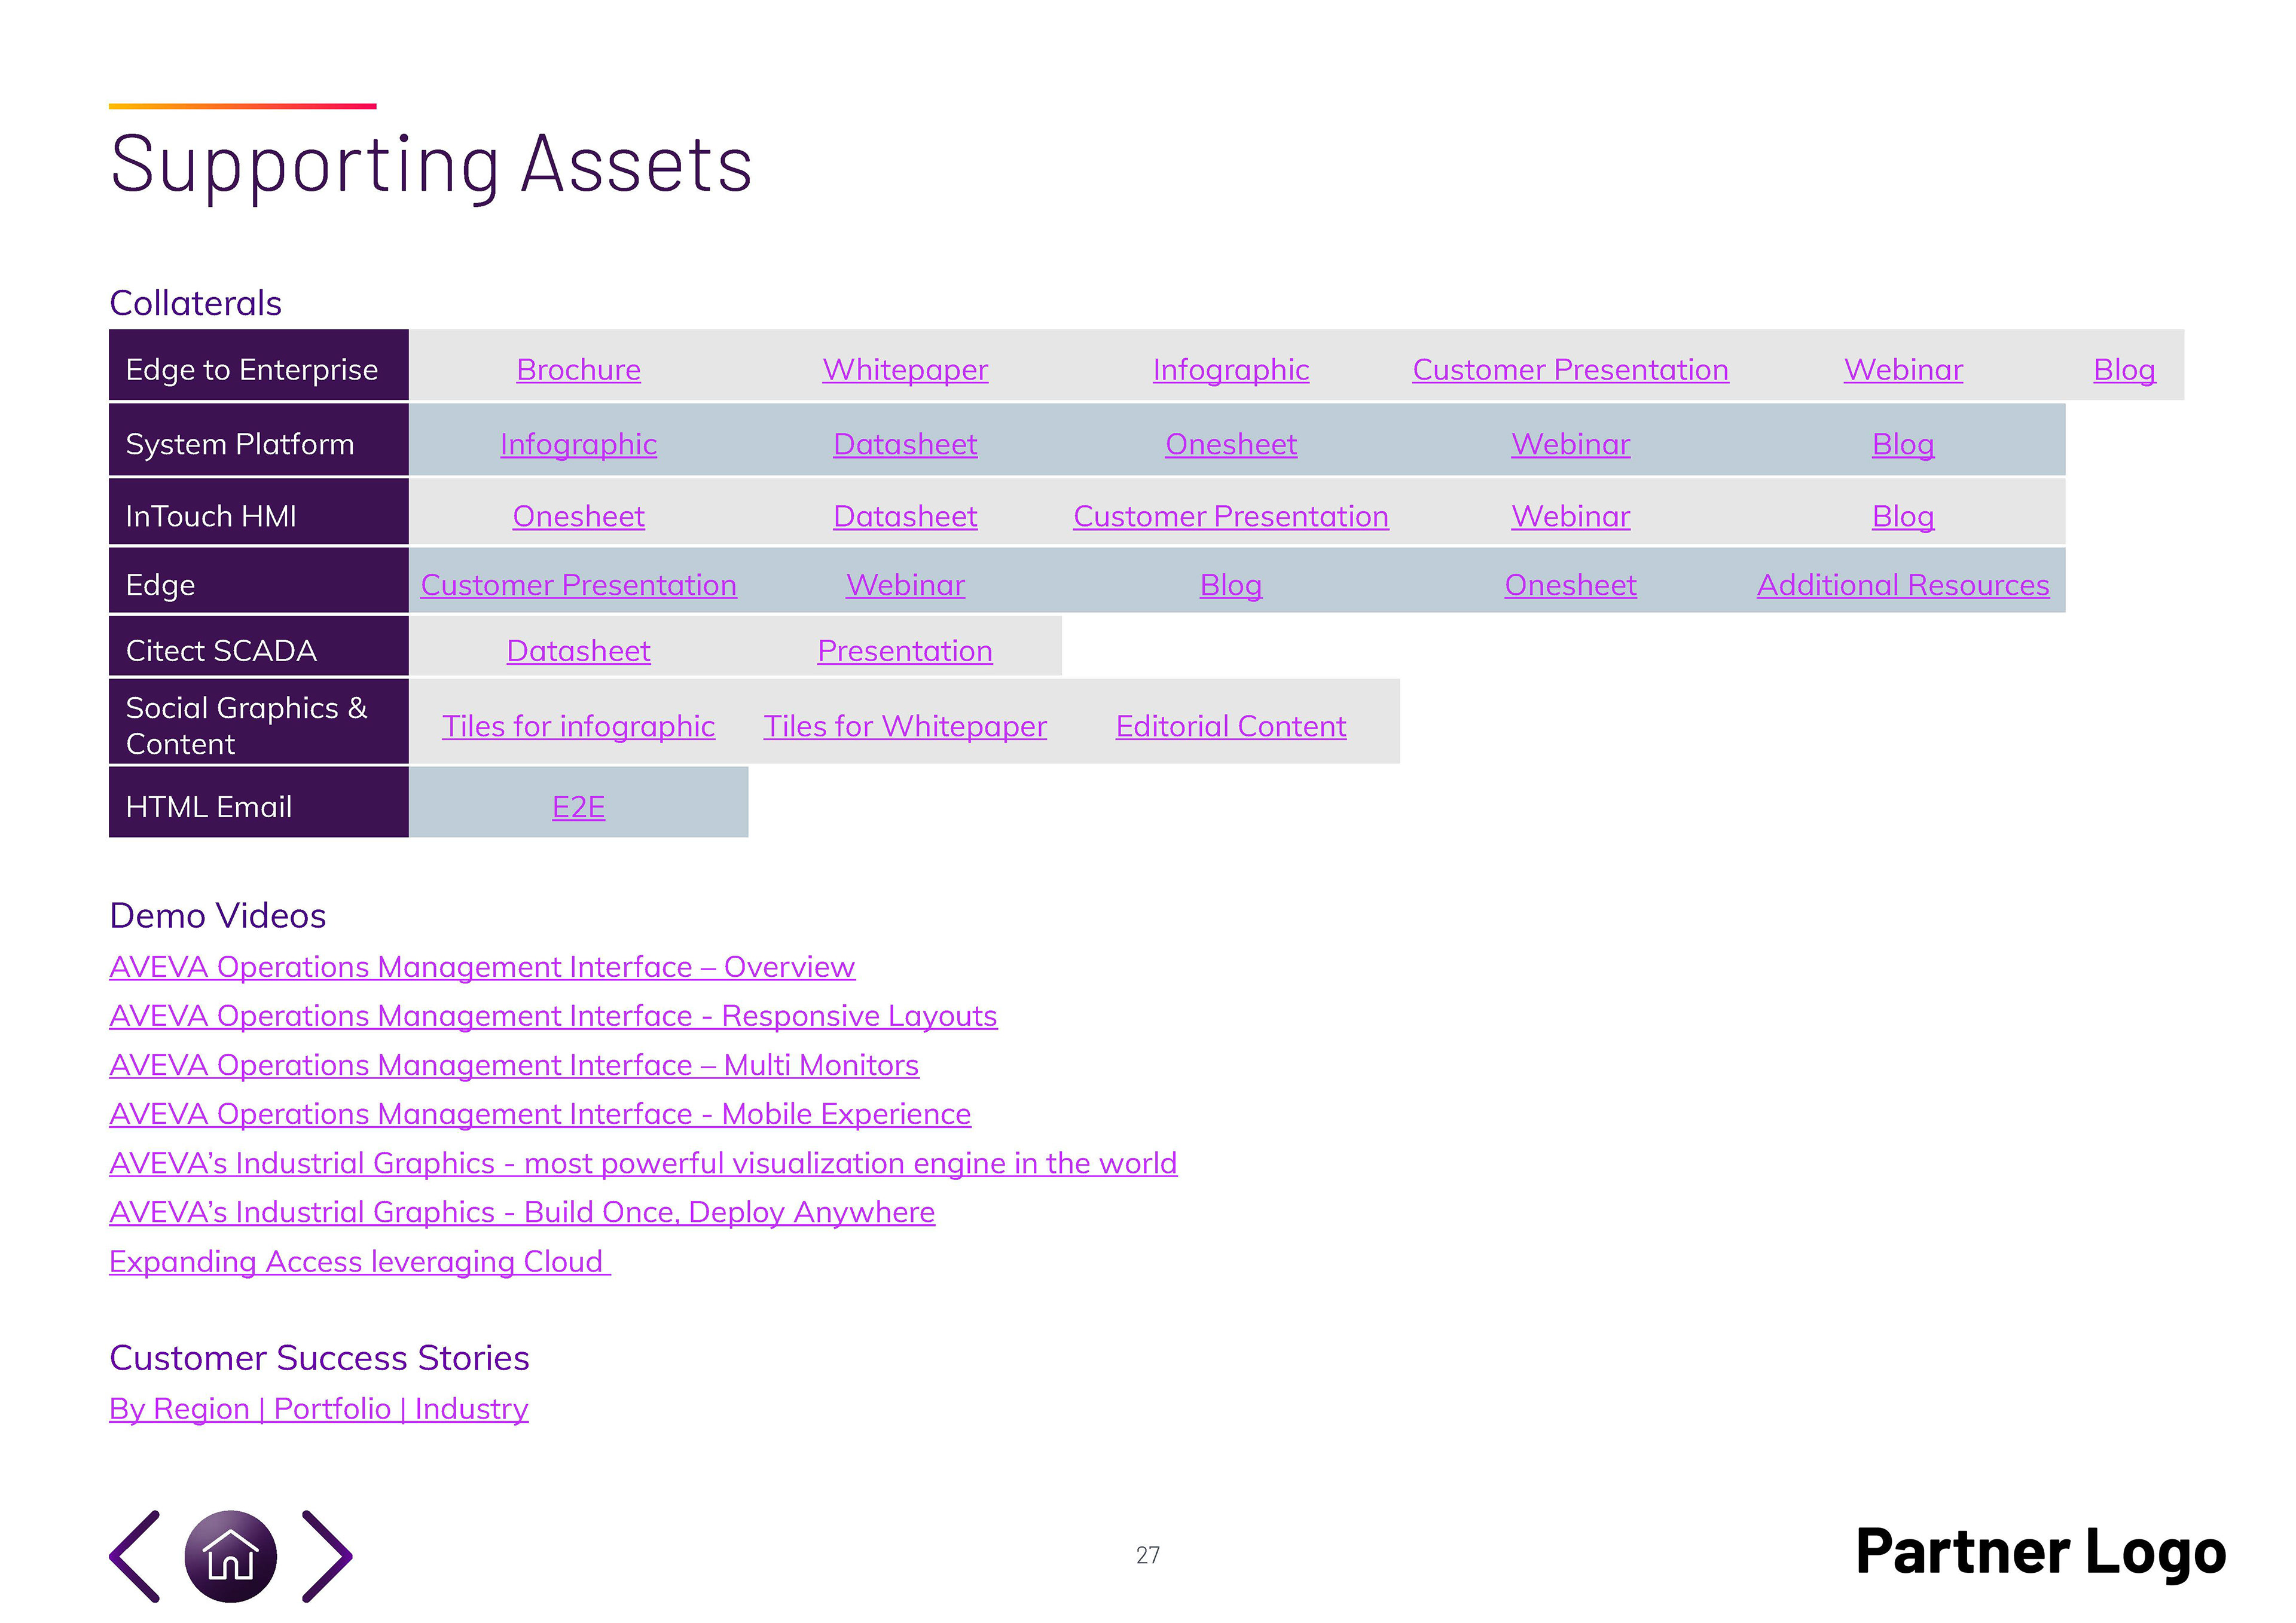Open the Multi Monitors demo video link
This screenshot has height=1623, width=2296.
click(514, 1065)
